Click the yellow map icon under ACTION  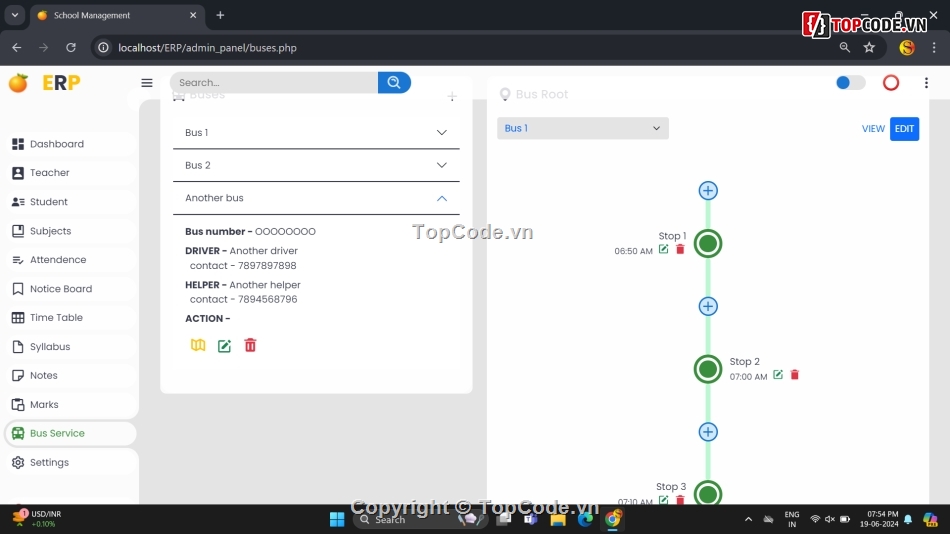tap(198, 345)
